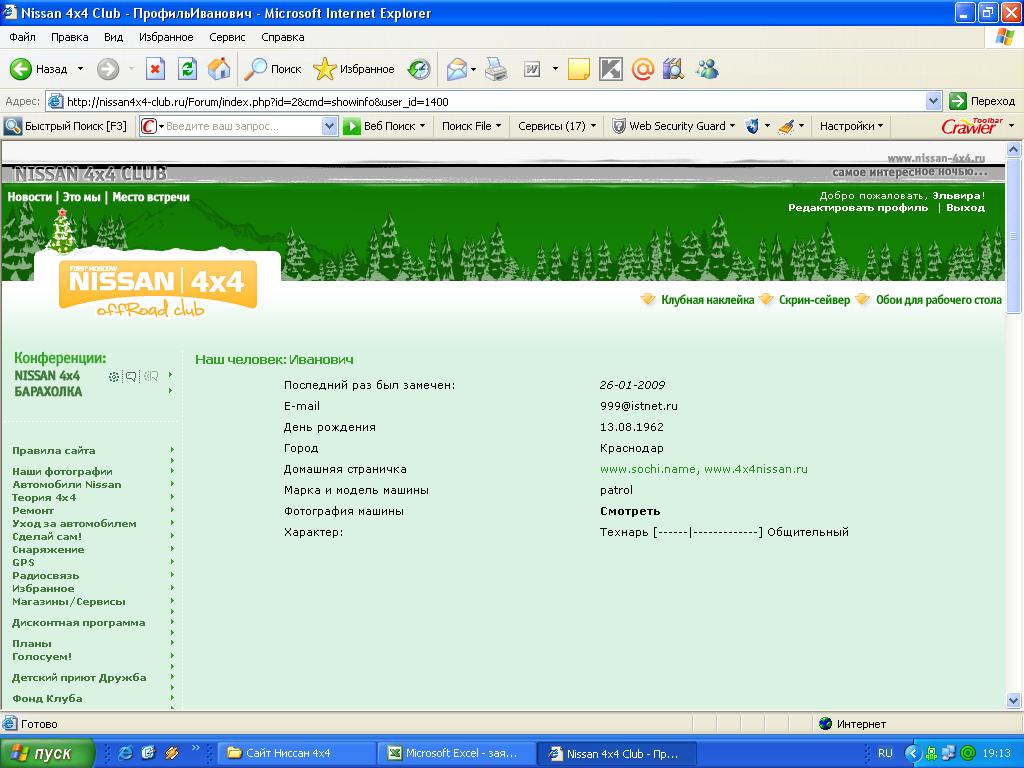Screen dimensions: 1024x768
Task: Click the K icon in the toolbar
Action: click(x=611, y=69)
